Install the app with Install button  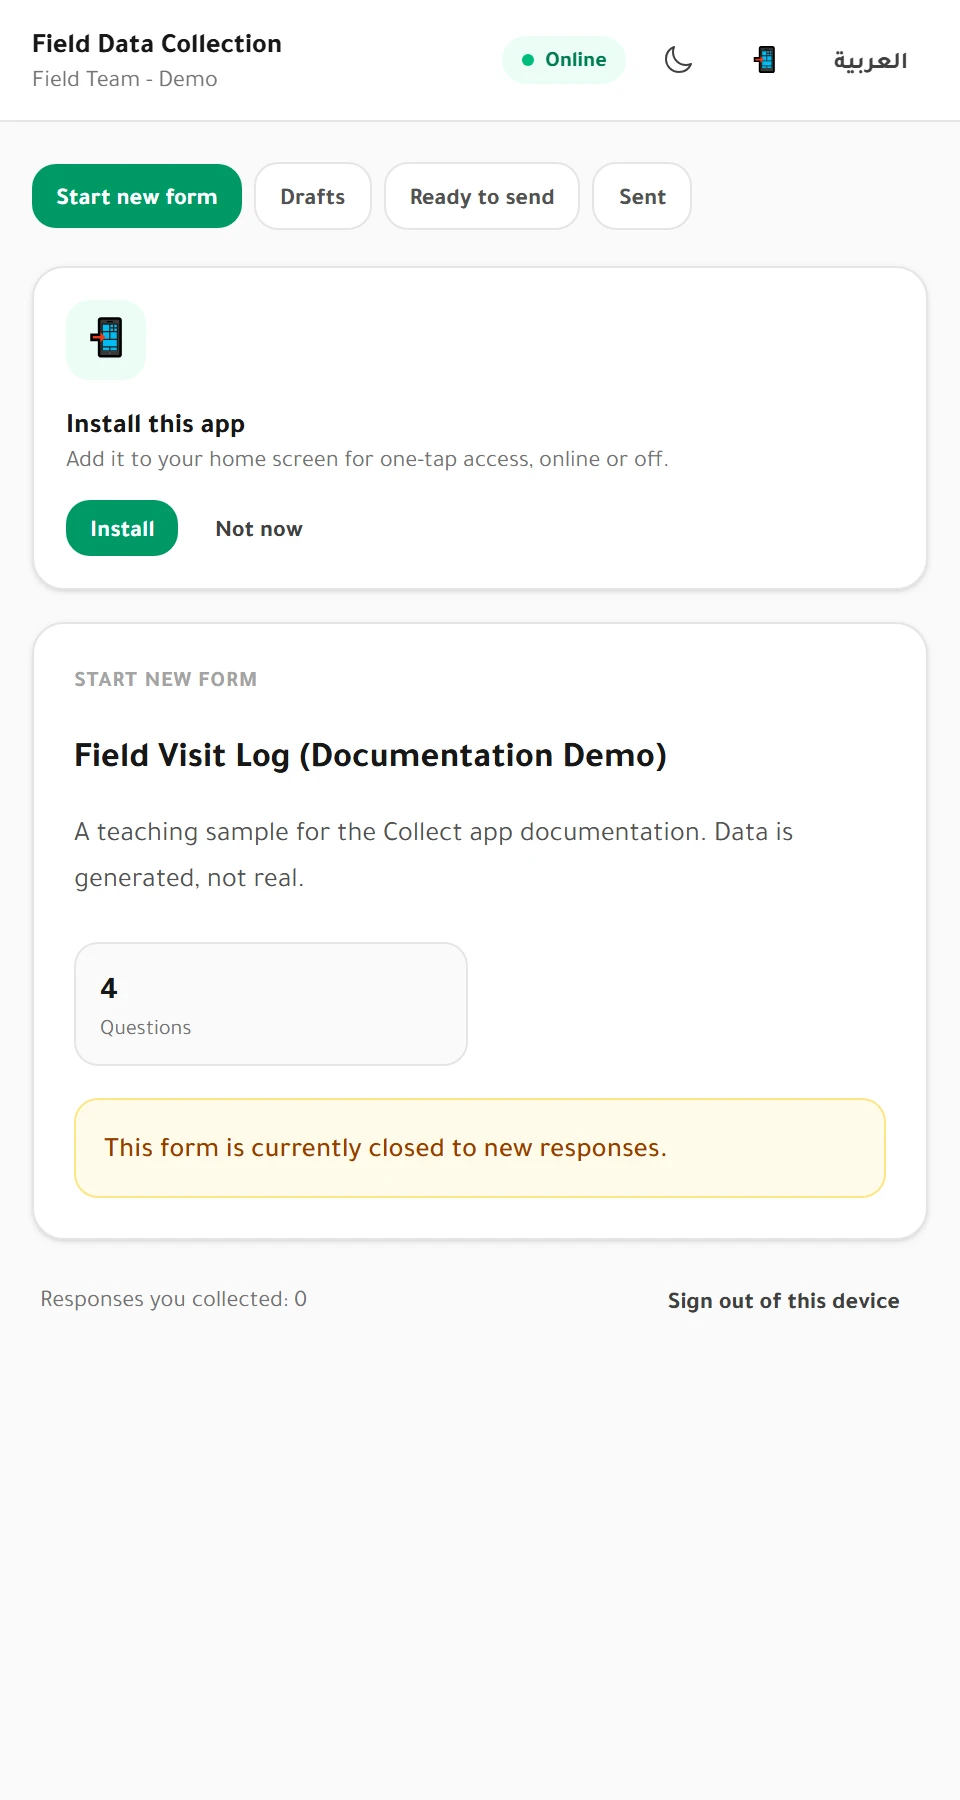pos(122,528)
